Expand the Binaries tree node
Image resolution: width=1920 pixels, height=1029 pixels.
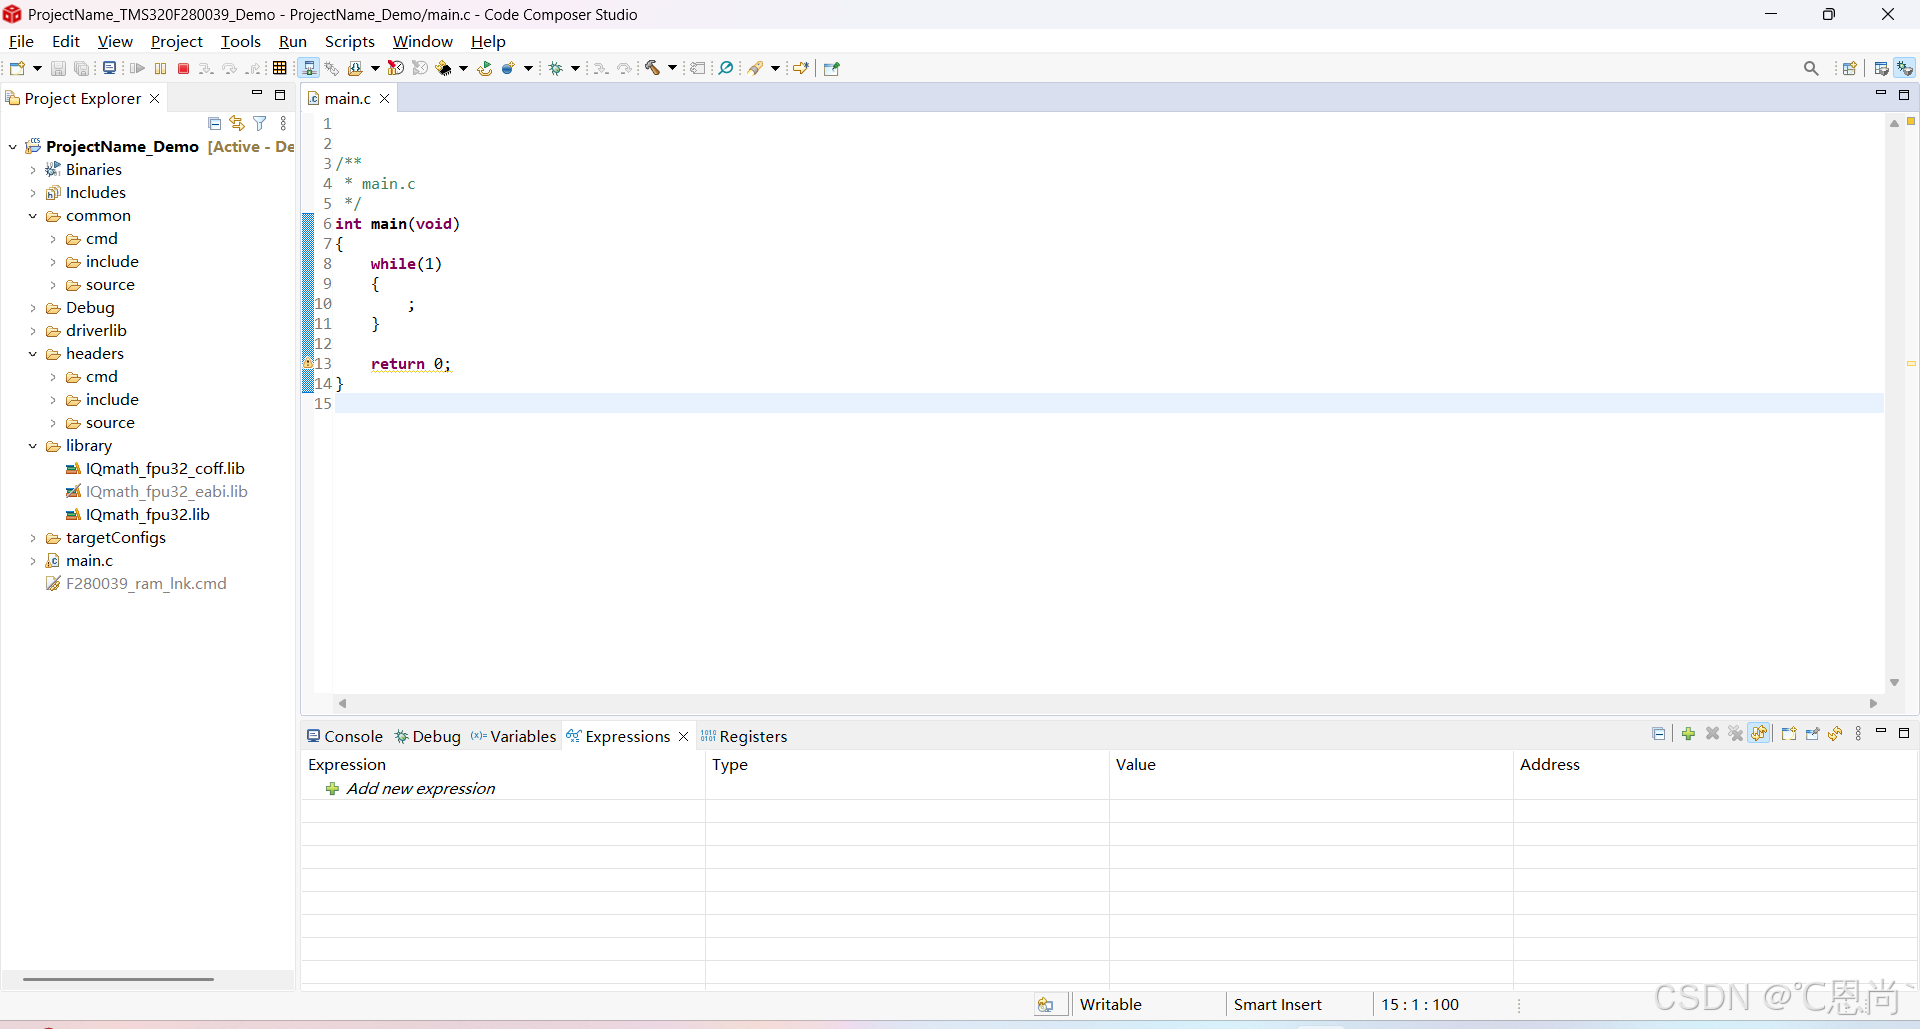[33, 170]
